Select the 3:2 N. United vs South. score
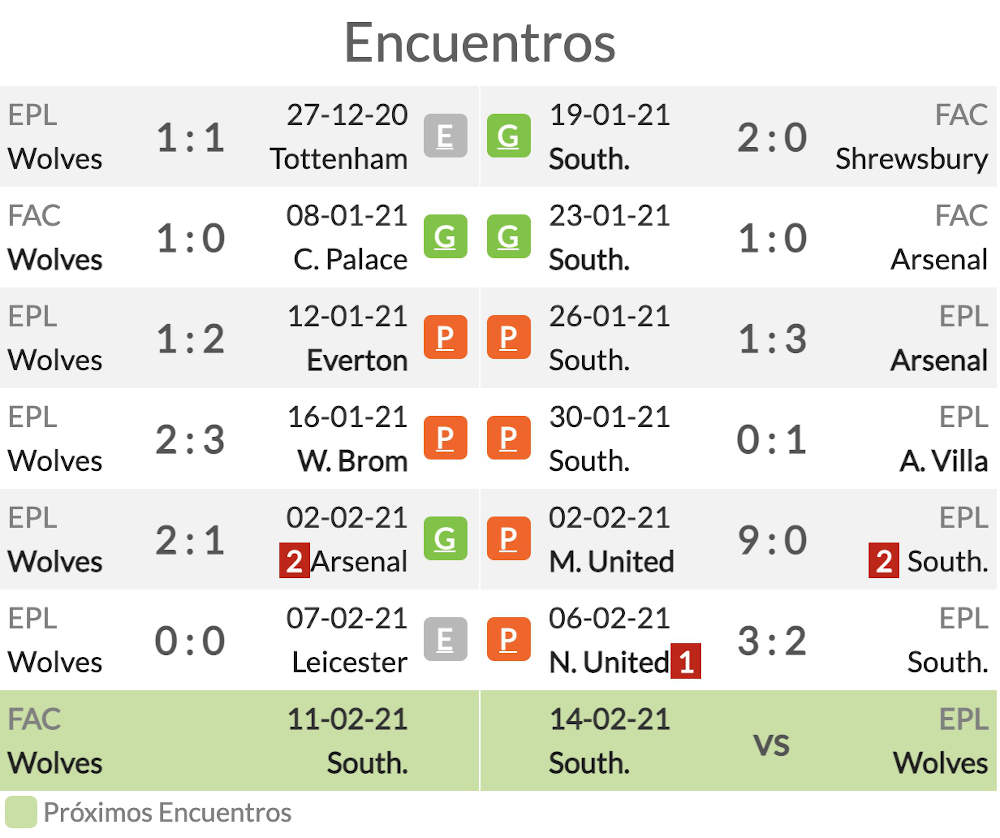 pyautogui.click(x=772, y=641)
